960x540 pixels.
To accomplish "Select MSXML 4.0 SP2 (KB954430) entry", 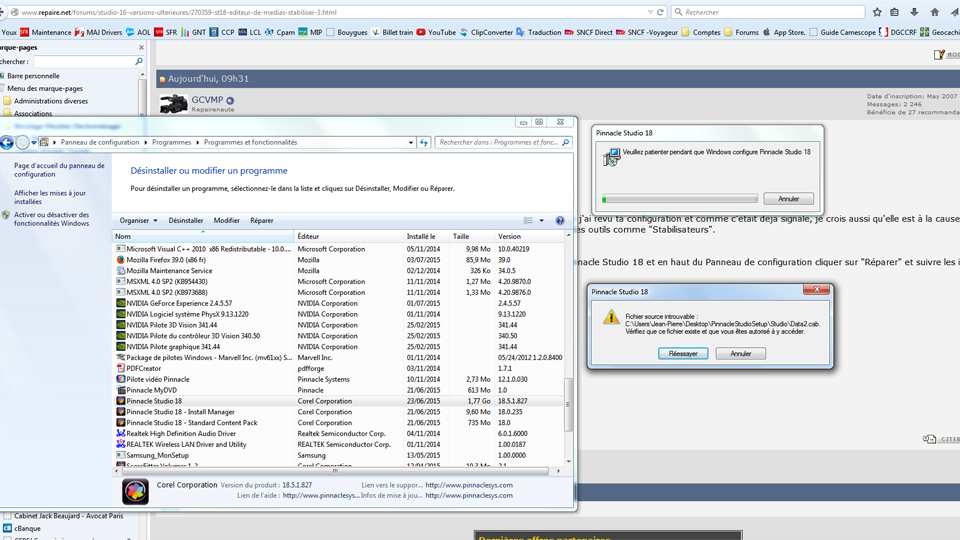I will (339, 282).
